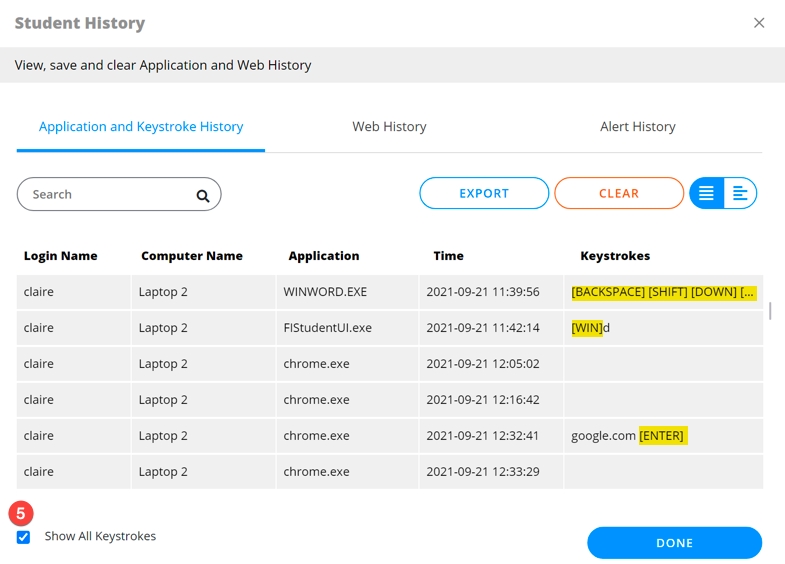Click the Done button
Image resolution: width=785 pixels, height=564 pixels.
pos(674,543)
